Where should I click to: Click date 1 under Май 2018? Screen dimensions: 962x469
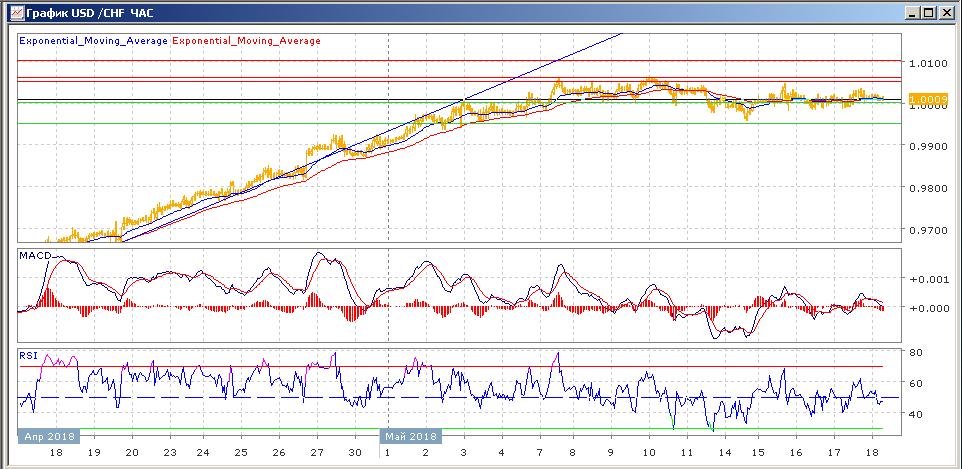coord(388,452)
